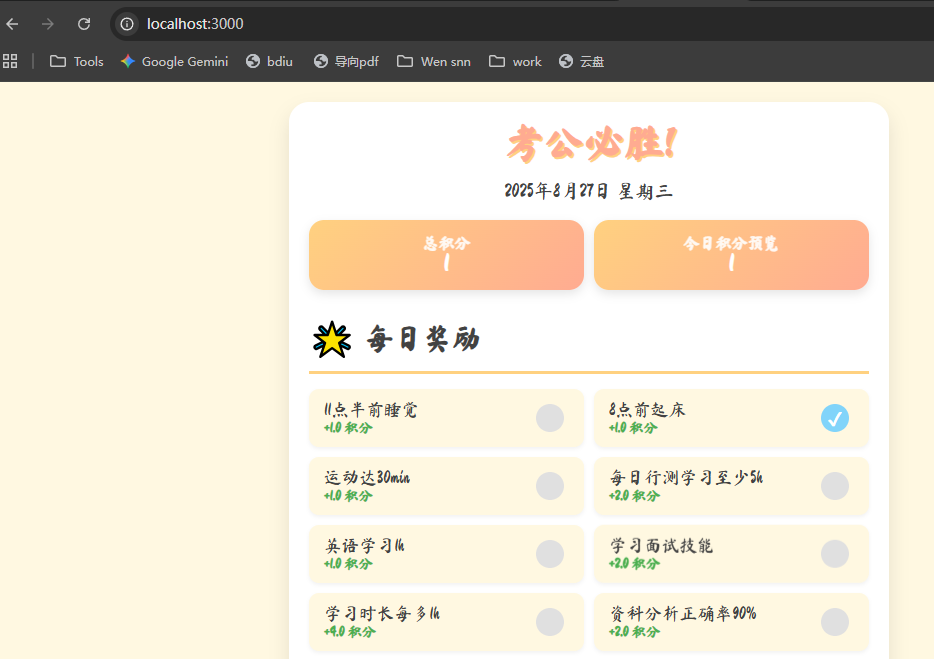The height and width of the screenshot is (659, 934).
Task: Click the 总积分 score card
Action: click(446, 255)
